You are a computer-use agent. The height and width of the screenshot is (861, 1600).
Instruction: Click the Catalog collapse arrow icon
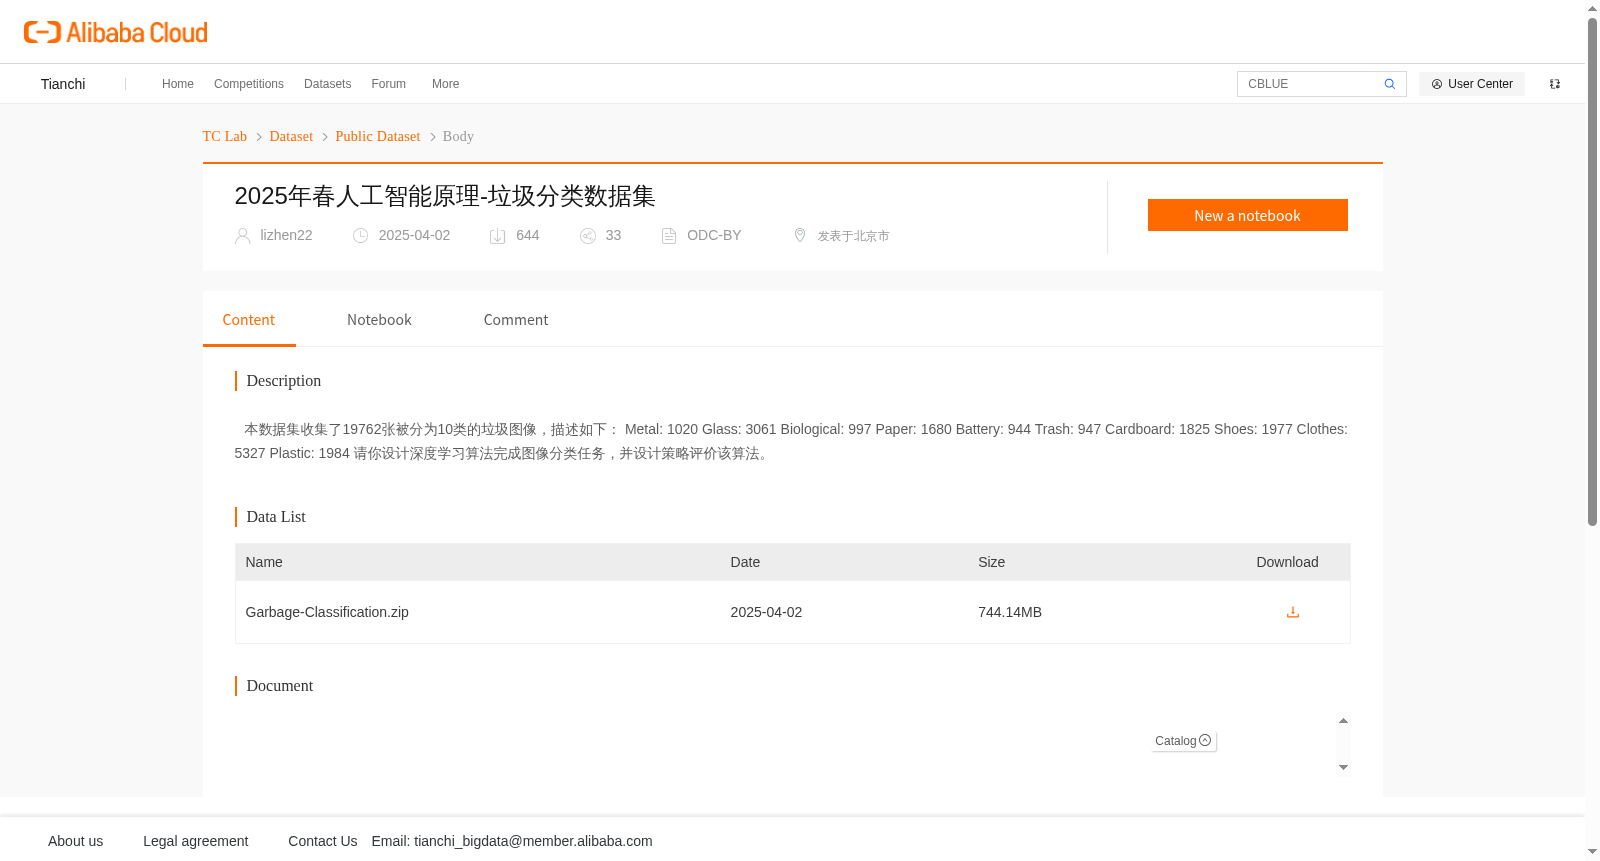pos(1205,740)
